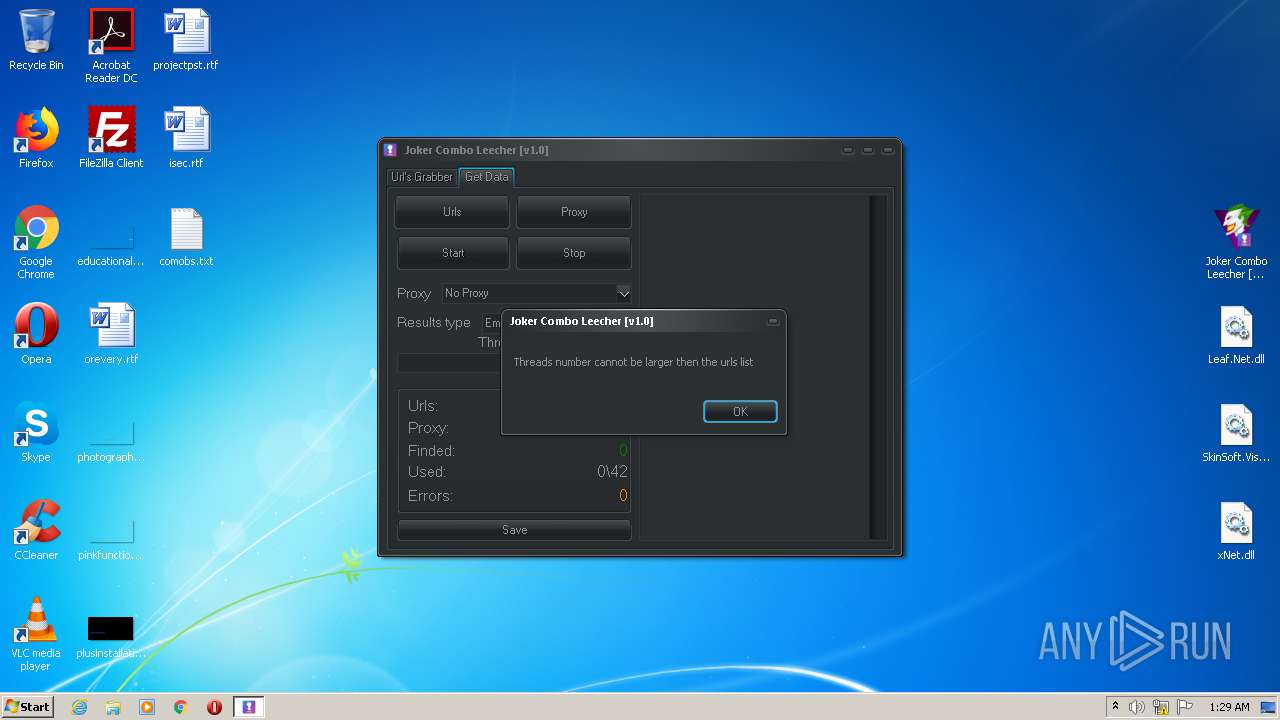Click the Finded label in stats

pyautogui.click(x=431, y=451)
